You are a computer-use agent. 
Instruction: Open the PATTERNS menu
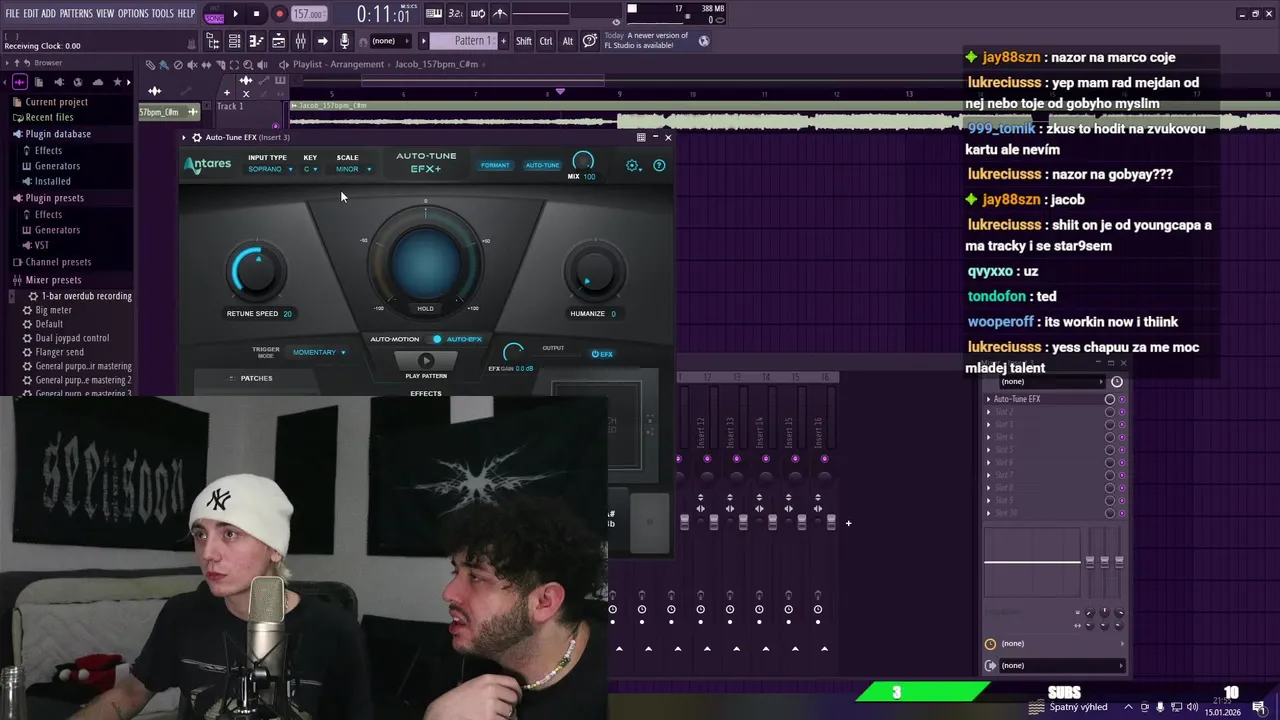tap(76, 13)
